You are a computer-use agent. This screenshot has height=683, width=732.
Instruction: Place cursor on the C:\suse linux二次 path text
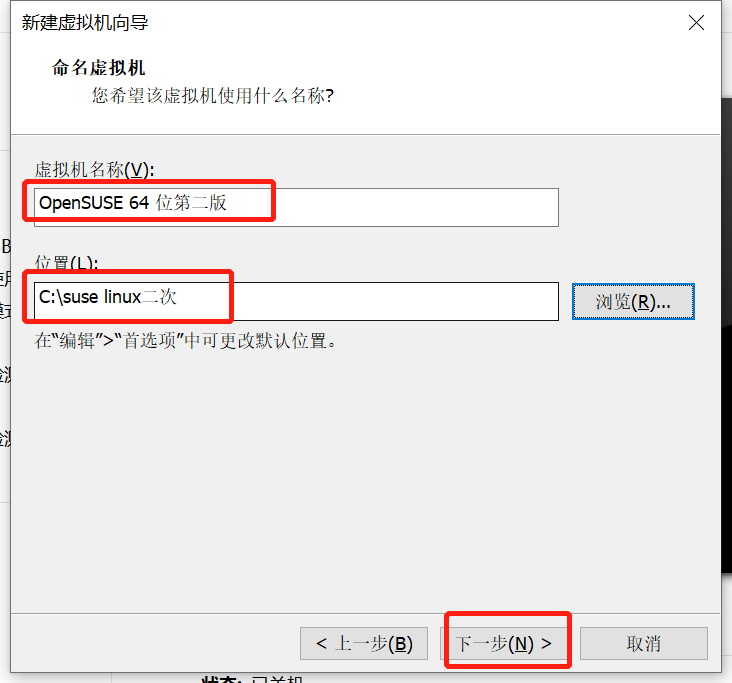108,298
